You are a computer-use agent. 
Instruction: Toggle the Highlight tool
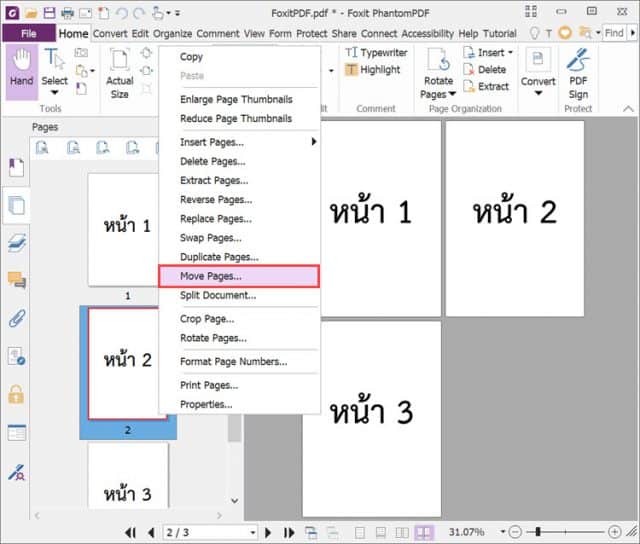(x=376, y=70)
